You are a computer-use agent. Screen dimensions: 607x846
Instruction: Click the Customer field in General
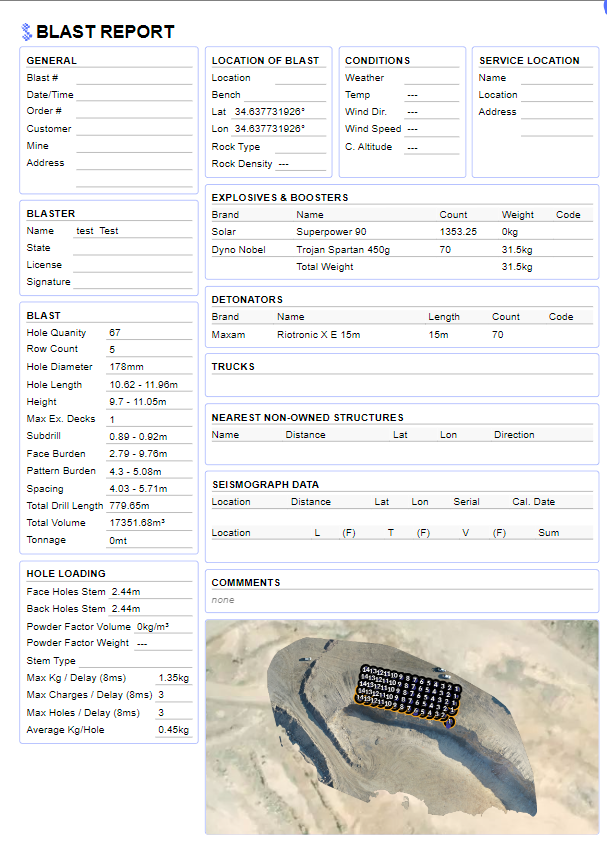(133, 129)
